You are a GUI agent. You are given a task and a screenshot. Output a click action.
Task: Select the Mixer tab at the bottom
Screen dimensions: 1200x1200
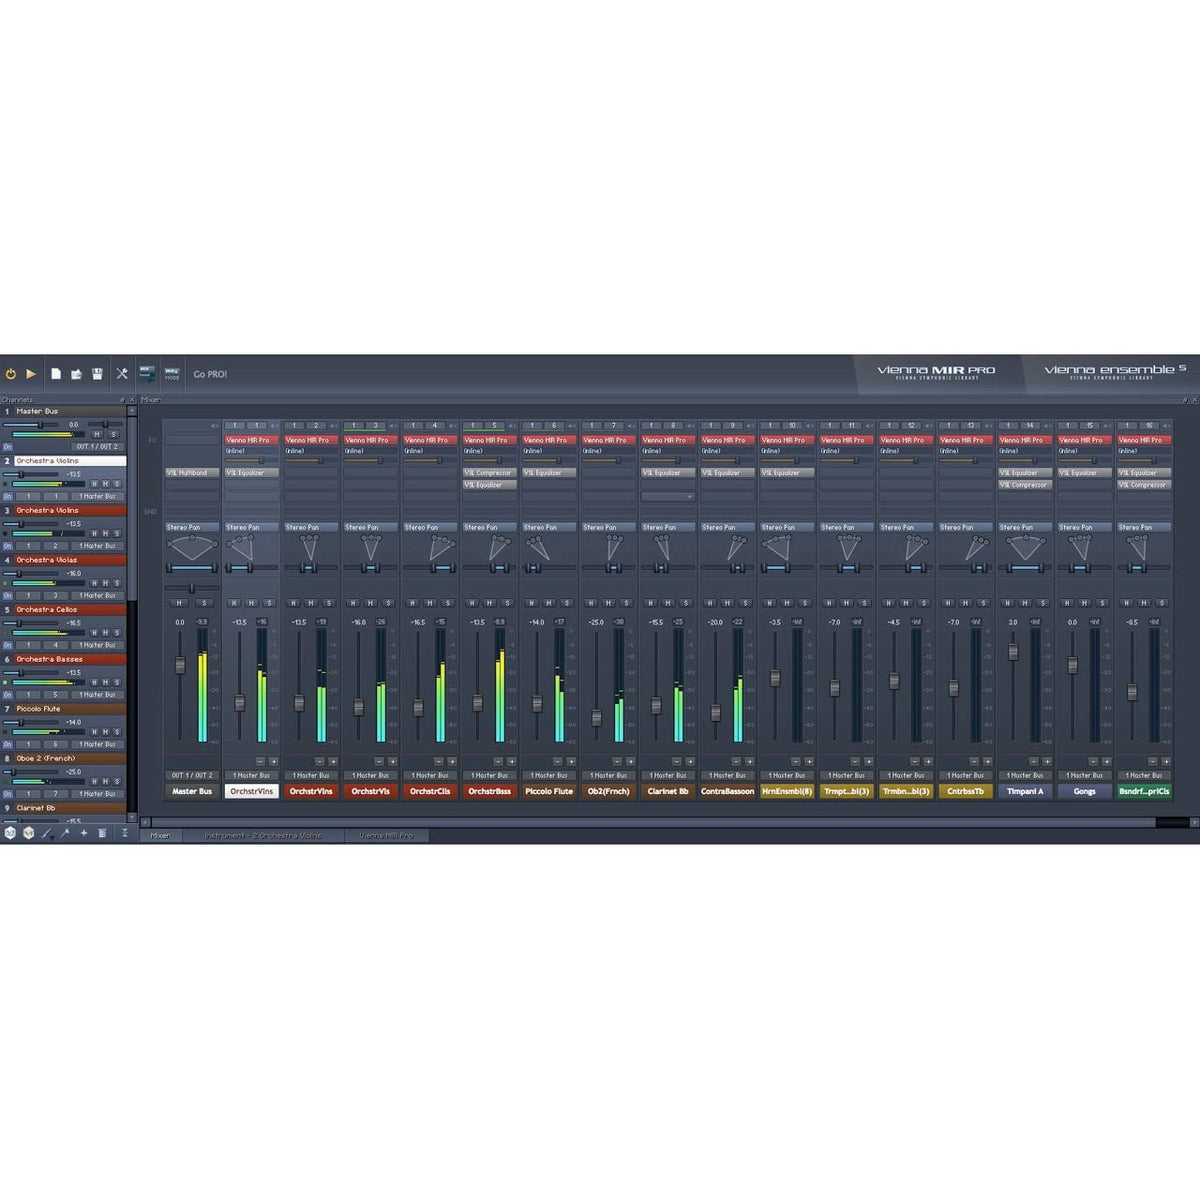click(x=160, y=835)
